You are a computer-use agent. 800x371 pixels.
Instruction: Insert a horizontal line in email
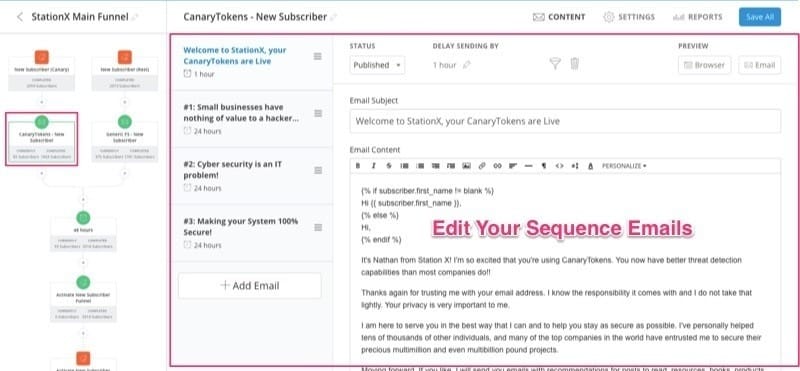529,166
